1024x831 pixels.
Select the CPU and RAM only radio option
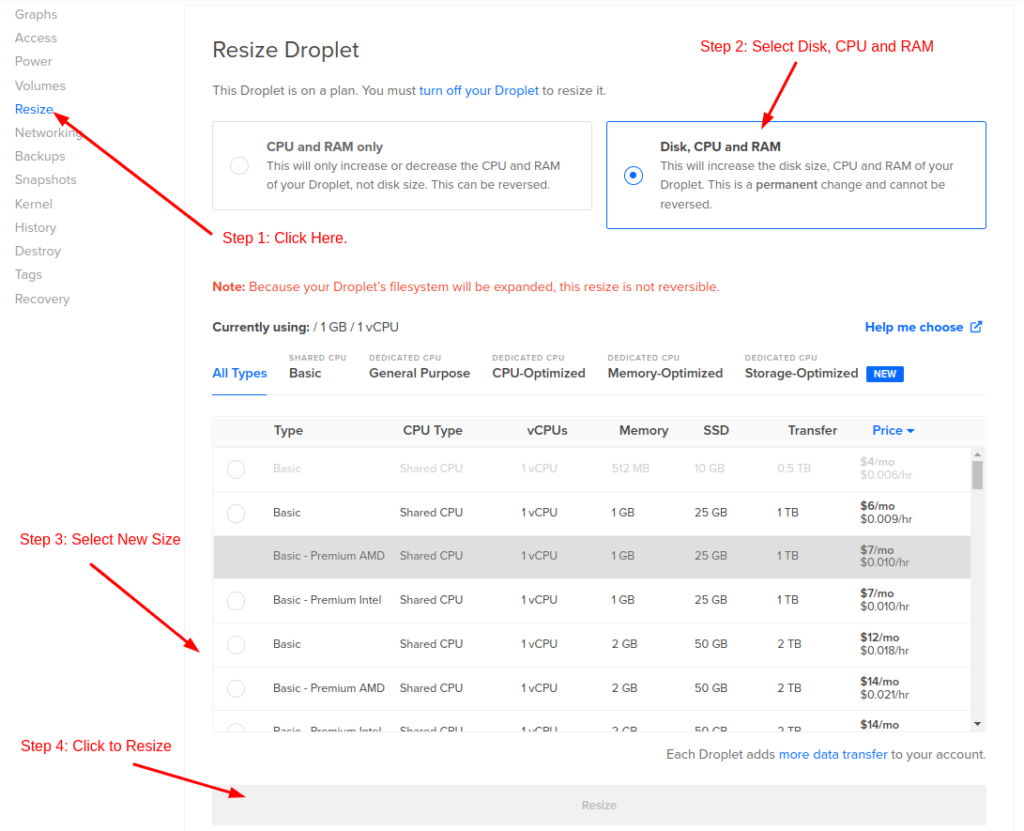[x=240, y=165]
